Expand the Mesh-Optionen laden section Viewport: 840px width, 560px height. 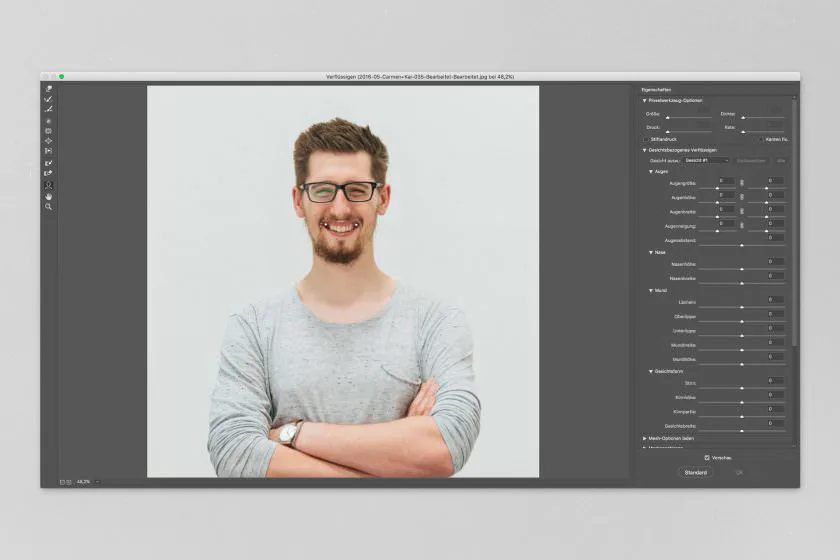pyautogui.click(x=645, y=438)
